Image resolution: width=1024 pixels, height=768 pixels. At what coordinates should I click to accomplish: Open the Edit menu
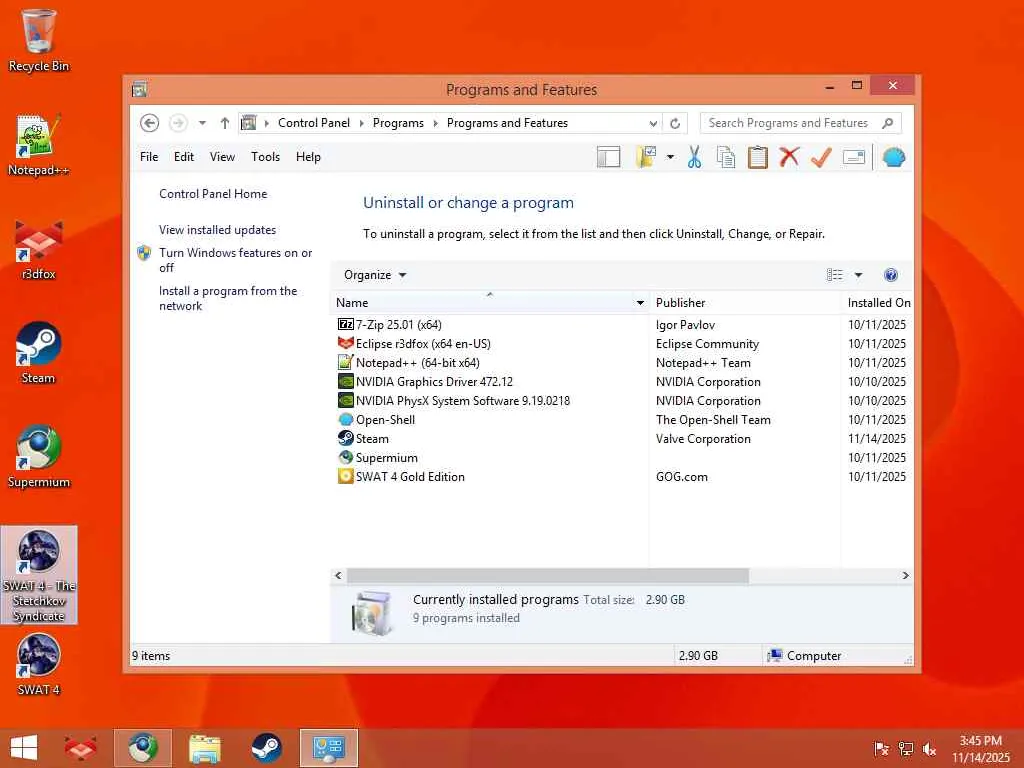184,157
